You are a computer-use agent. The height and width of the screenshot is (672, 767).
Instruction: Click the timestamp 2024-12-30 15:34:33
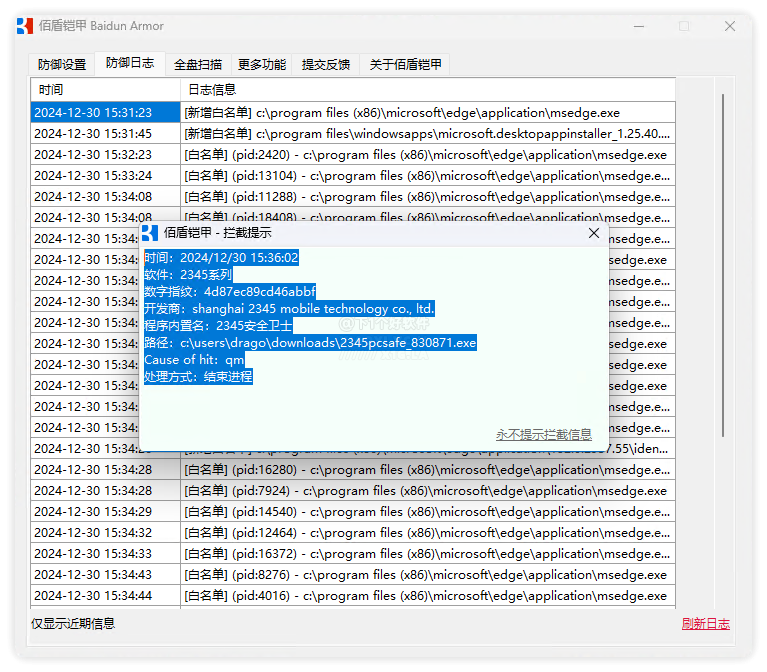93,554
